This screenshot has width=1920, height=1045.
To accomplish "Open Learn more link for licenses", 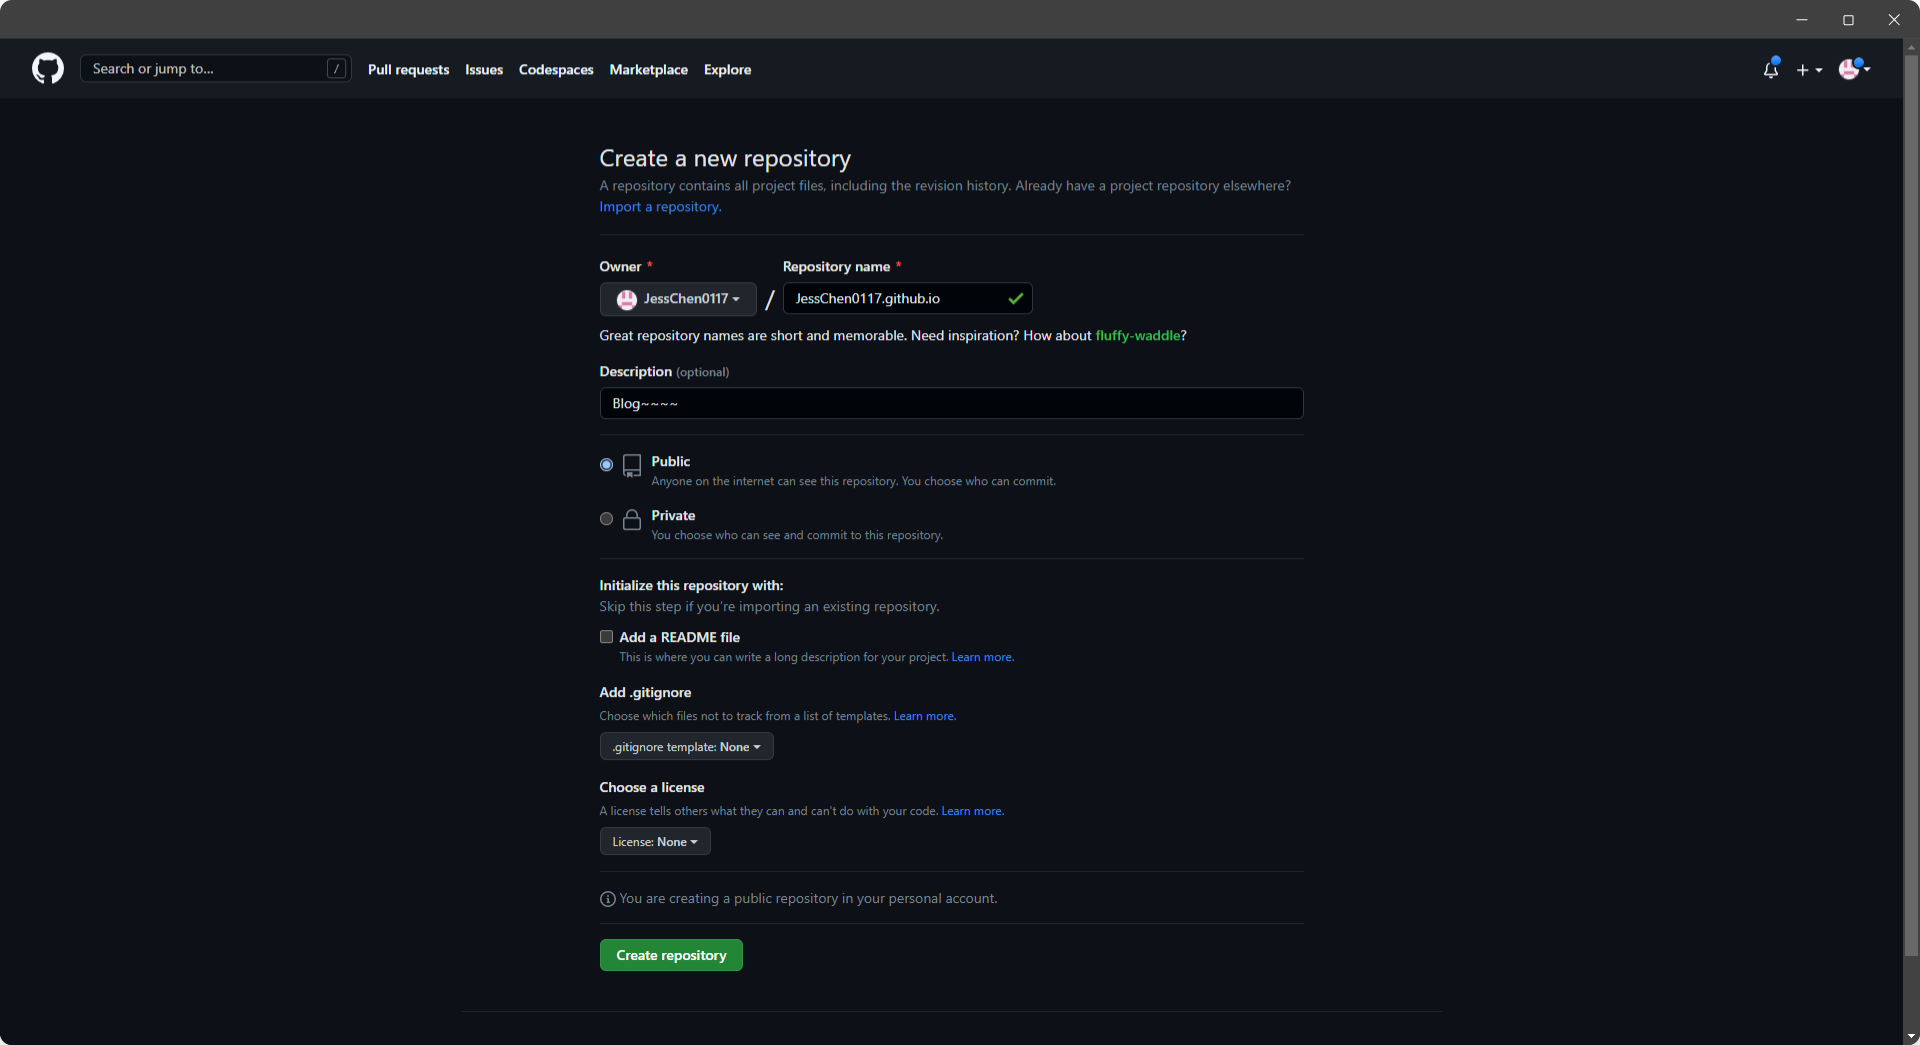I will click(972, 811).
